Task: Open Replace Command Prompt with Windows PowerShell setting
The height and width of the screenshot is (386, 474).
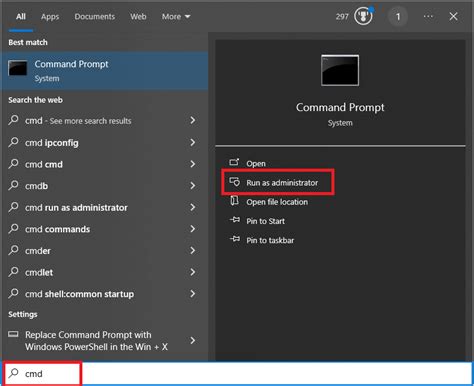Action: (x=104, y=341)
